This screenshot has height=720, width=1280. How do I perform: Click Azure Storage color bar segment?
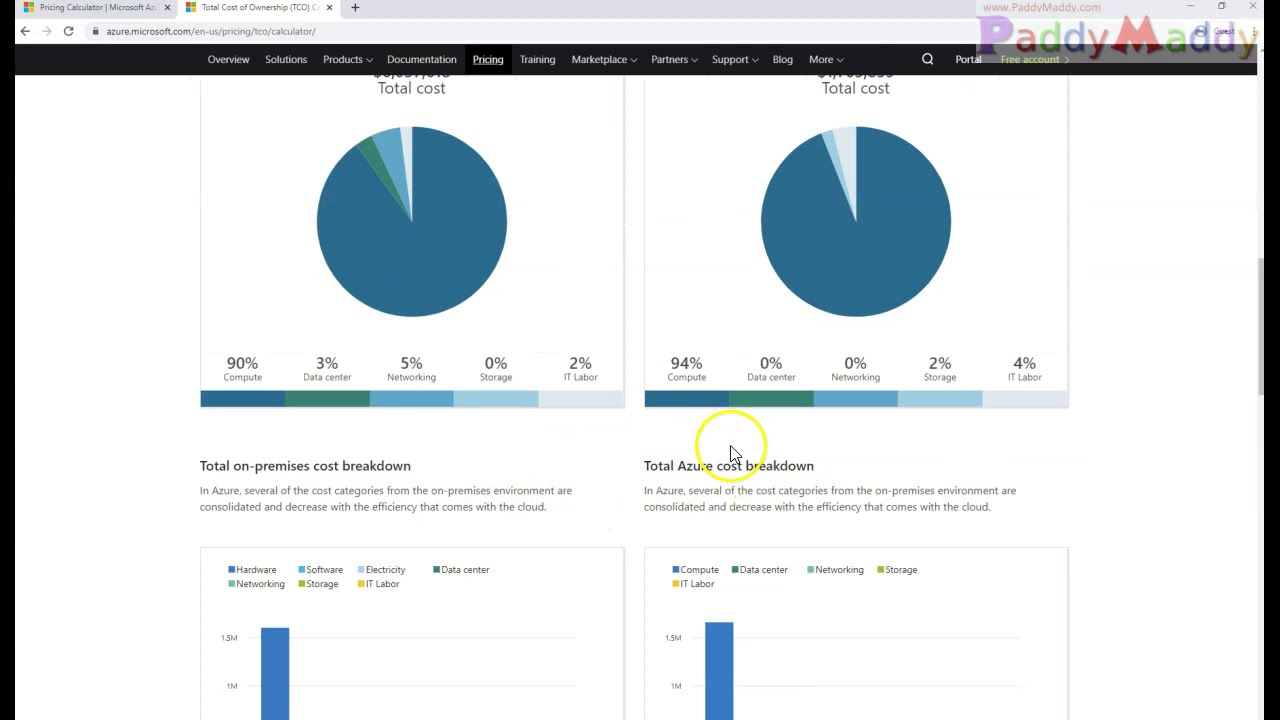coord(940,399)
